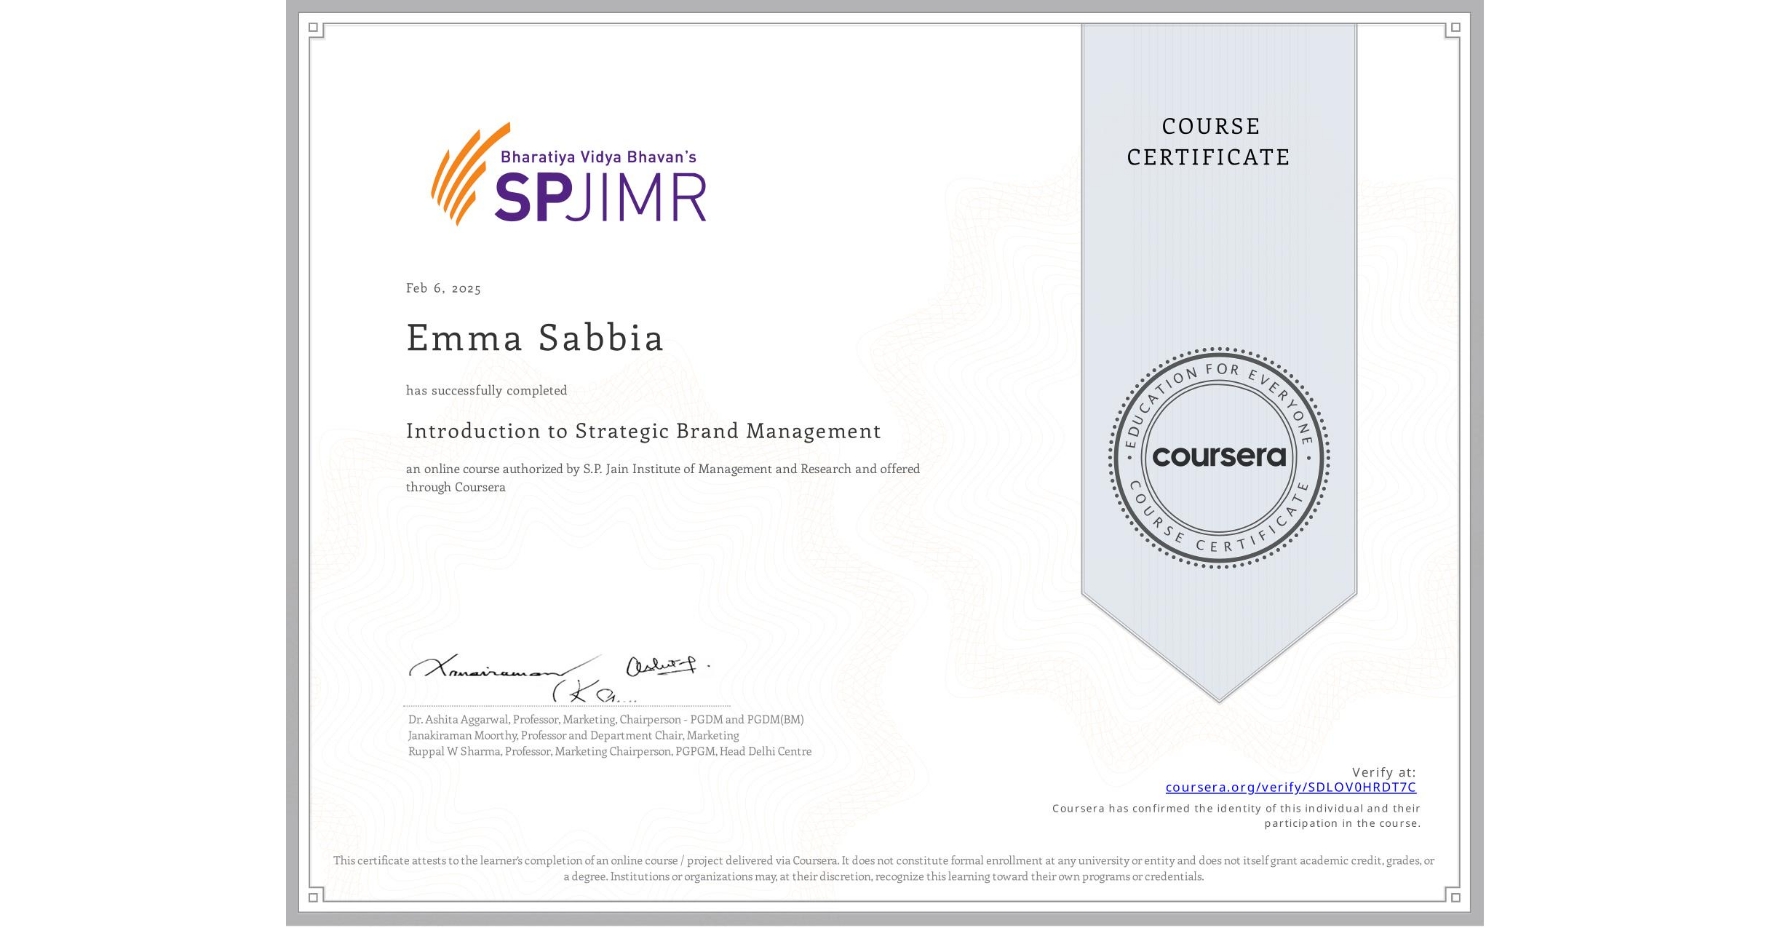Click Dr. Ashita Aggarwal's credential line
The image size is (1772, 928).
click(605, 719)
